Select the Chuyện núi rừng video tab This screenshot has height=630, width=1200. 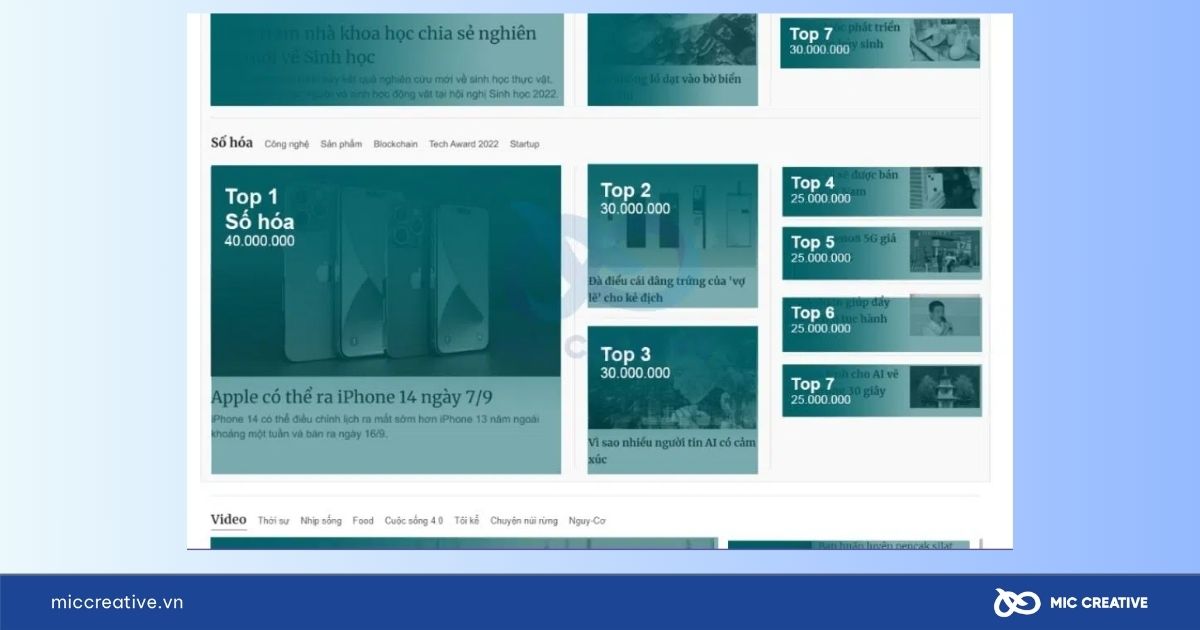tap(524, 521)
